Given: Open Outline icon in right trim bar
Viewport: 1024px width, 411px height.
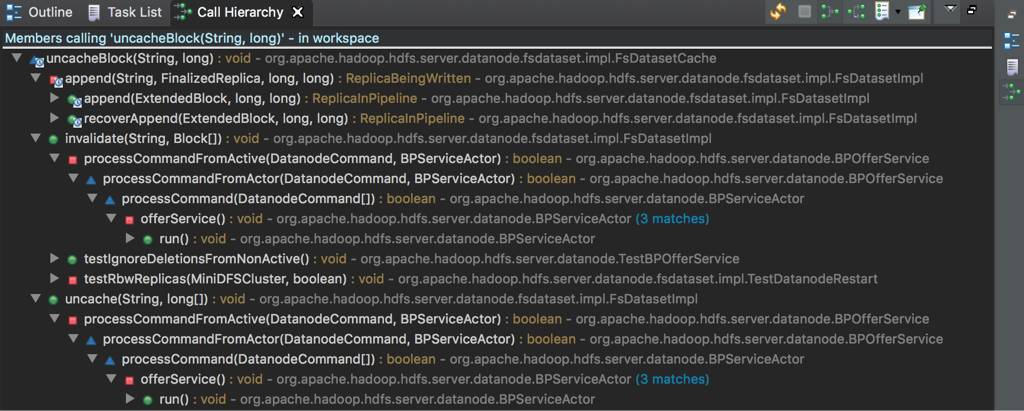Looking at the screenshot, I should [1012, 42].
